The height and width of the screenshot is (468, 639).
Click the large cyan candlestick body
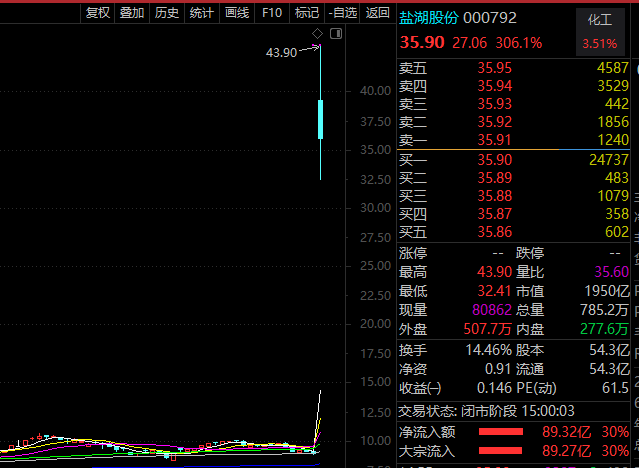[320, 119]
